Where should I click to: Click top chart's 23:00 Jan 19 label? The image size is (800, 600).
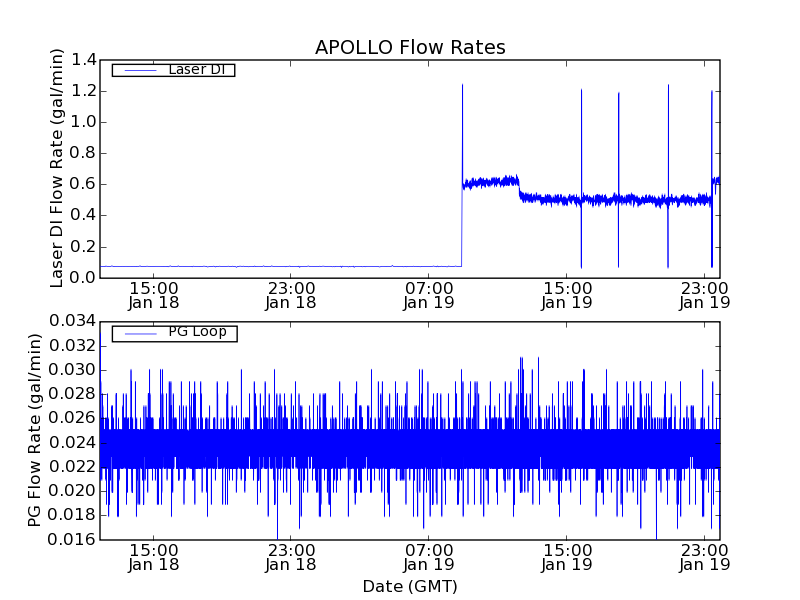(704, 295)
